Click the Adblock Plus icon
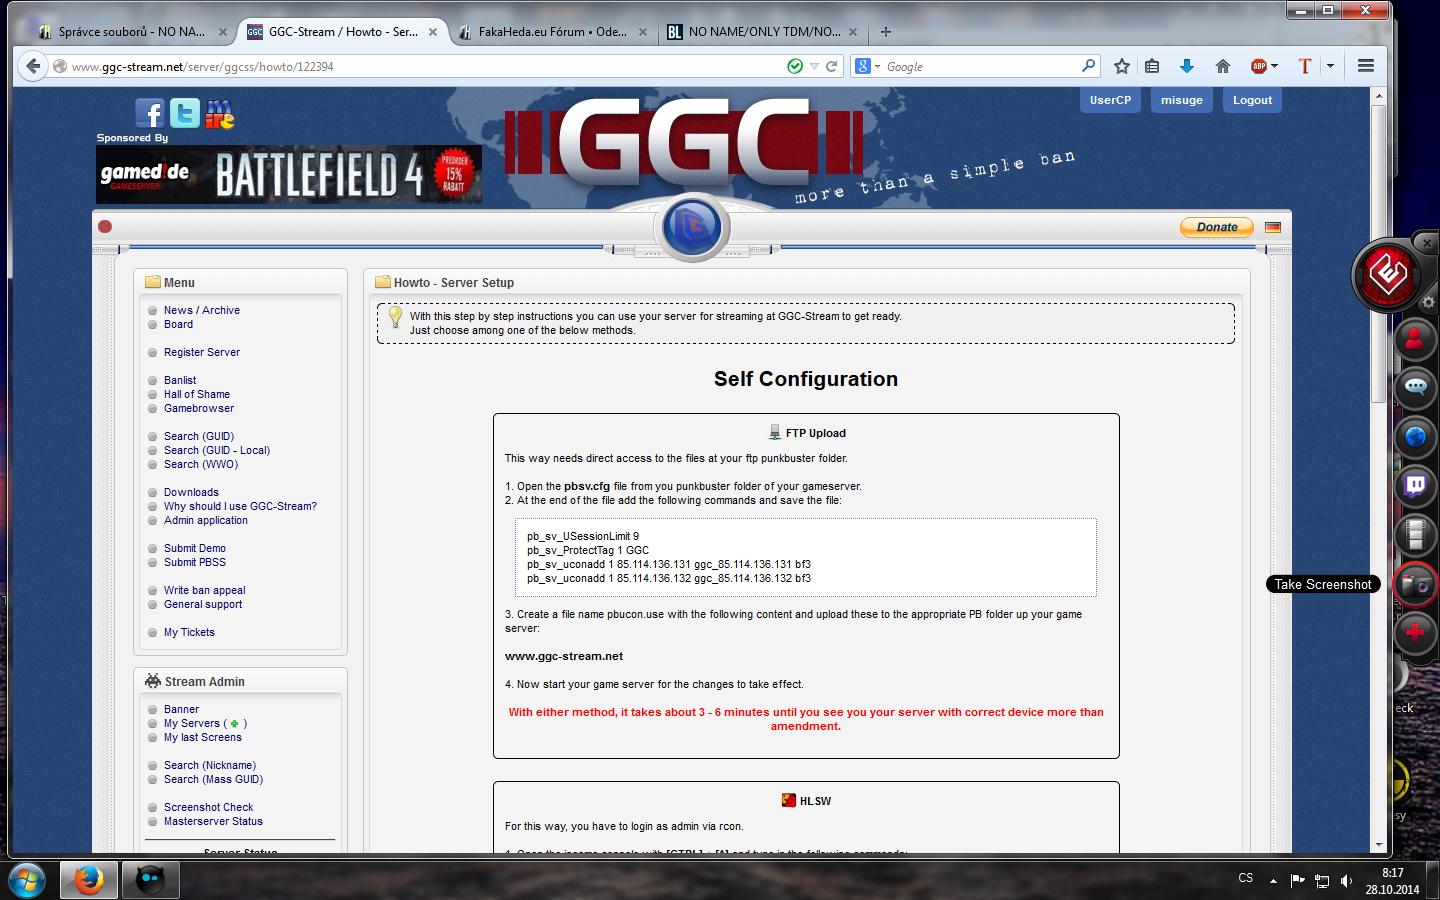The height and width of the screenshot is (900, 1440). (x=1258, y=66)
